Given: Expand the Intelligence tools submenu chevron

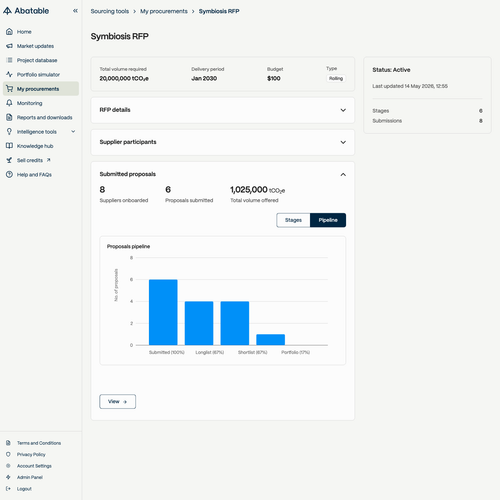Looking at the screenshot, I should point(73,132).
